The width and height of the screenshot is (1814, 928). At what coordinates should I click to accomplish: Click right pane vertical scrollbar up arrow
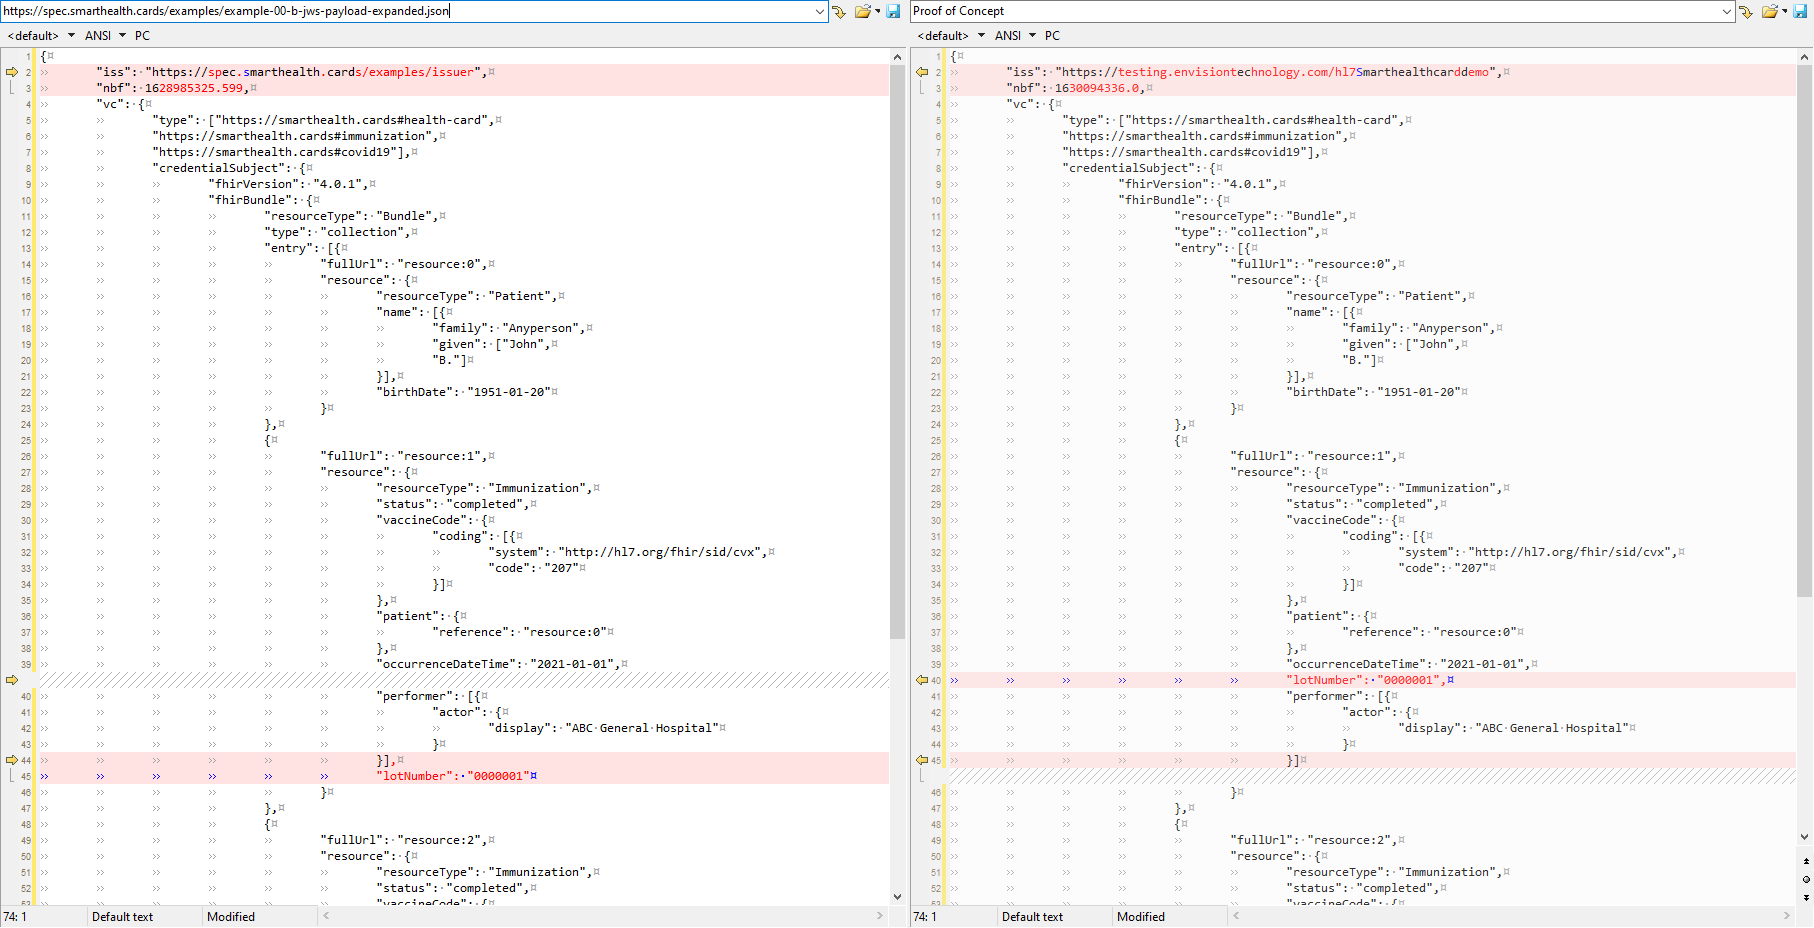pyautogui.click(x=1805, y=57)
